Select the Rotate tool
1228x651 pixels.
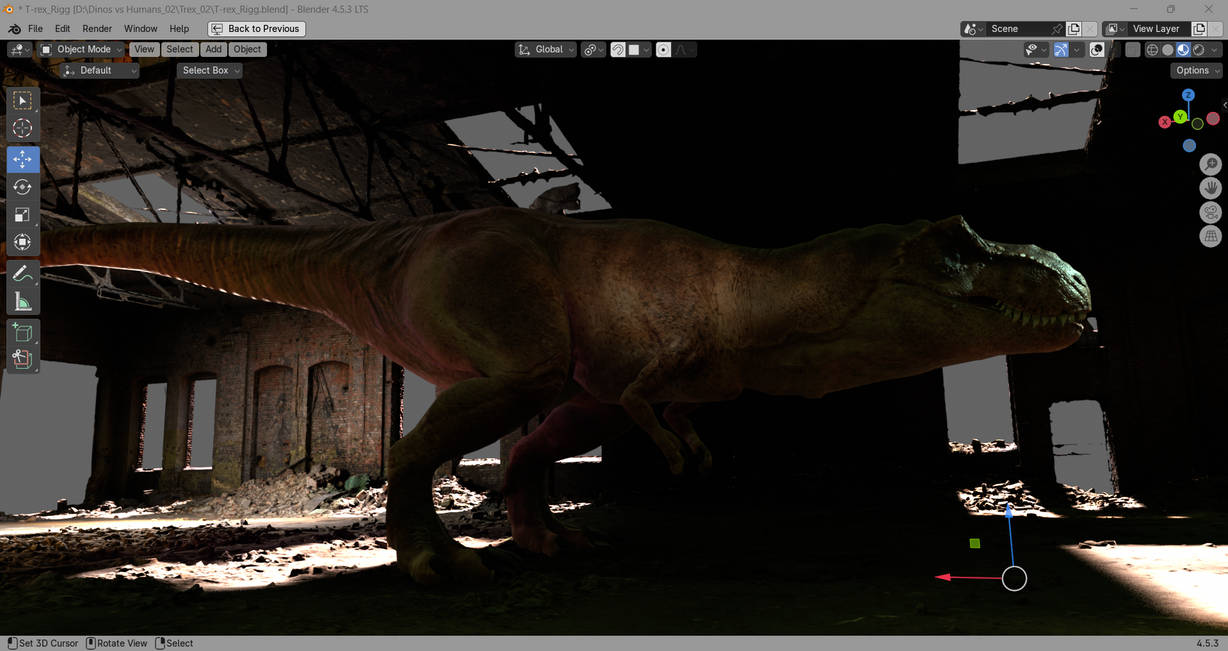point(22,187)
